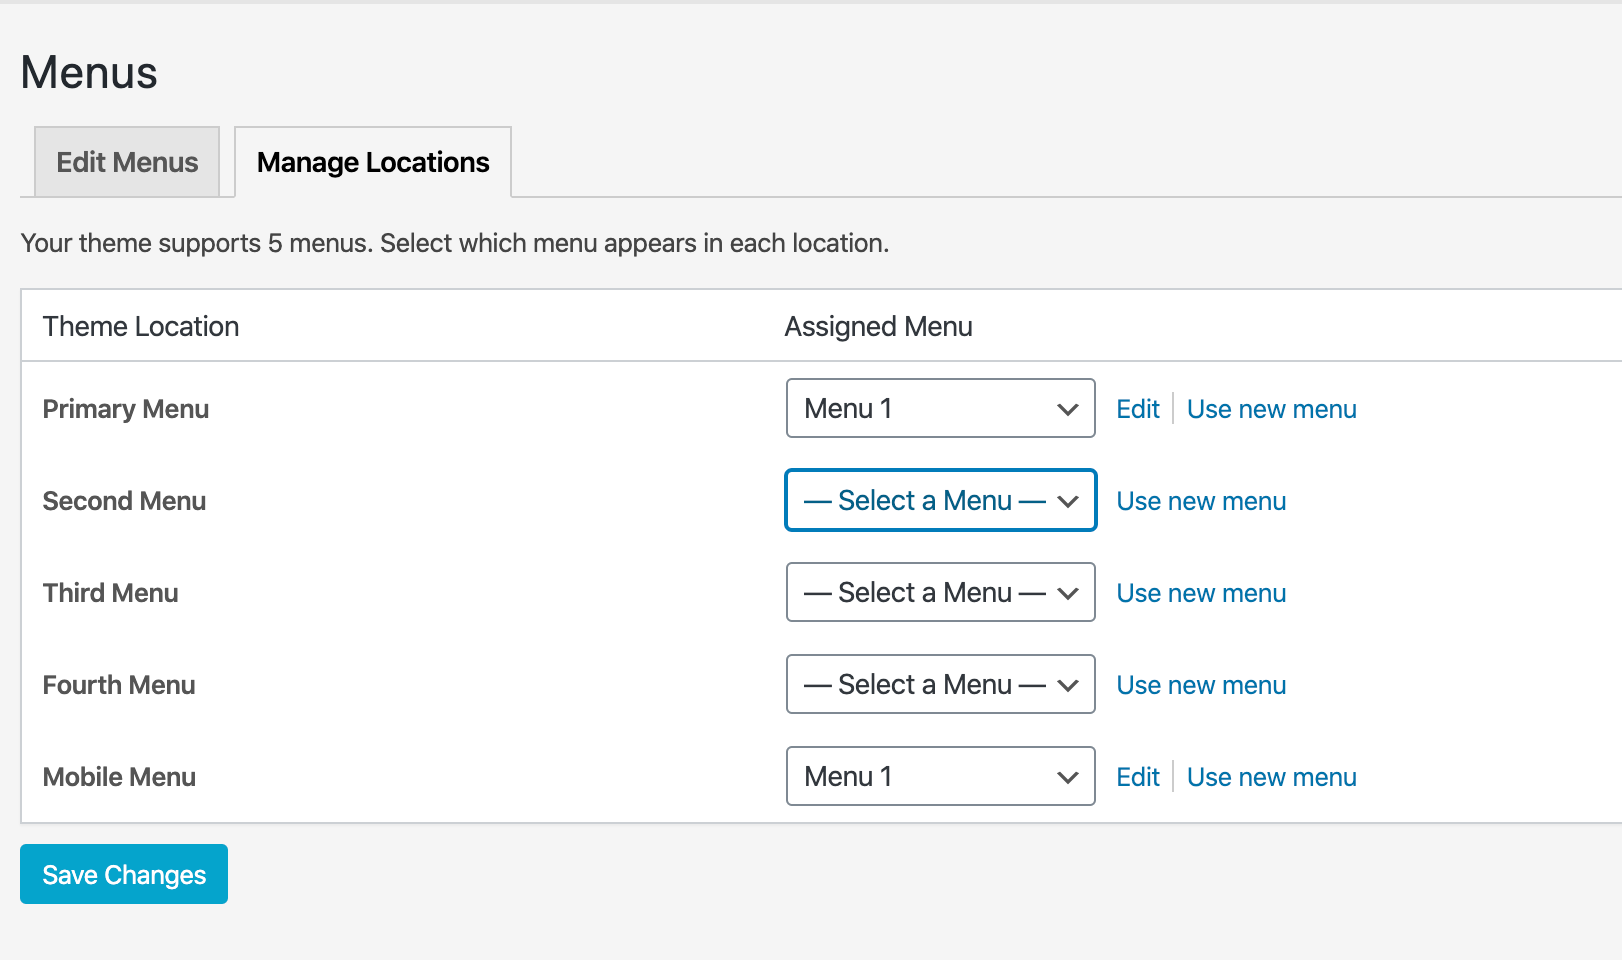Expand the Second Menu dropdown
The height and width of the screenshot is (960, 1622).
pos(940,500)
